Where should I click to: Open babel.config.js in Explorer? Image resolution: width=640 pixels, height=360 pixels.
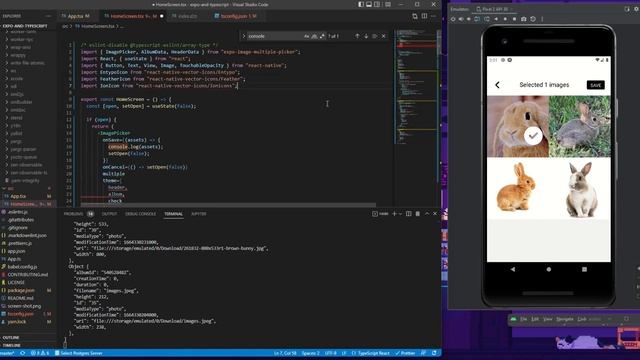(x=22, y=267)
